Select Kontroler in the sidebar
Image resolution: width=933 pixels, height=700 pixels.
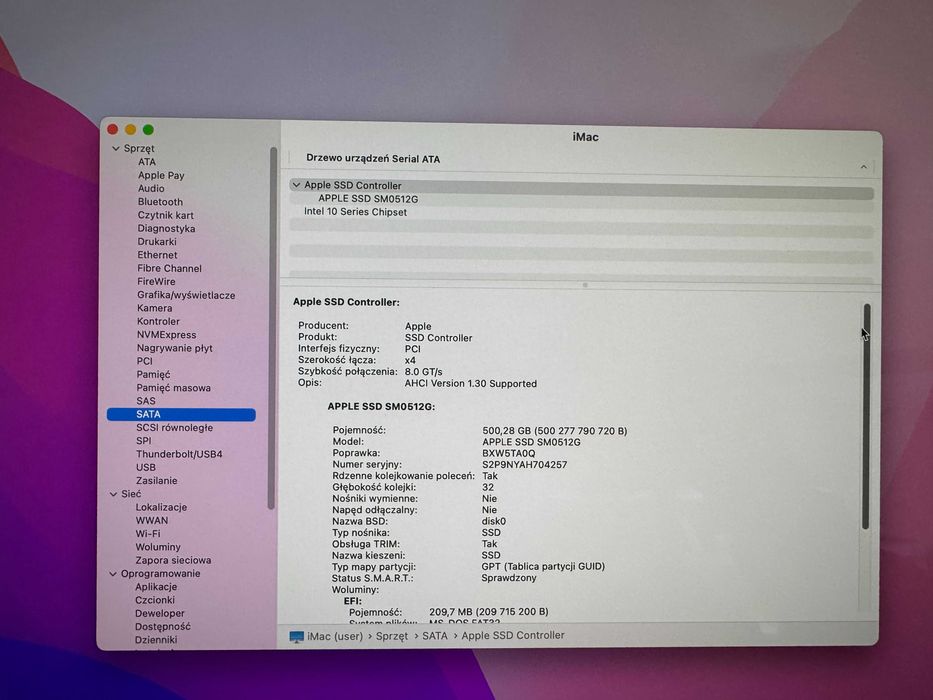click(x=158, y=321)
